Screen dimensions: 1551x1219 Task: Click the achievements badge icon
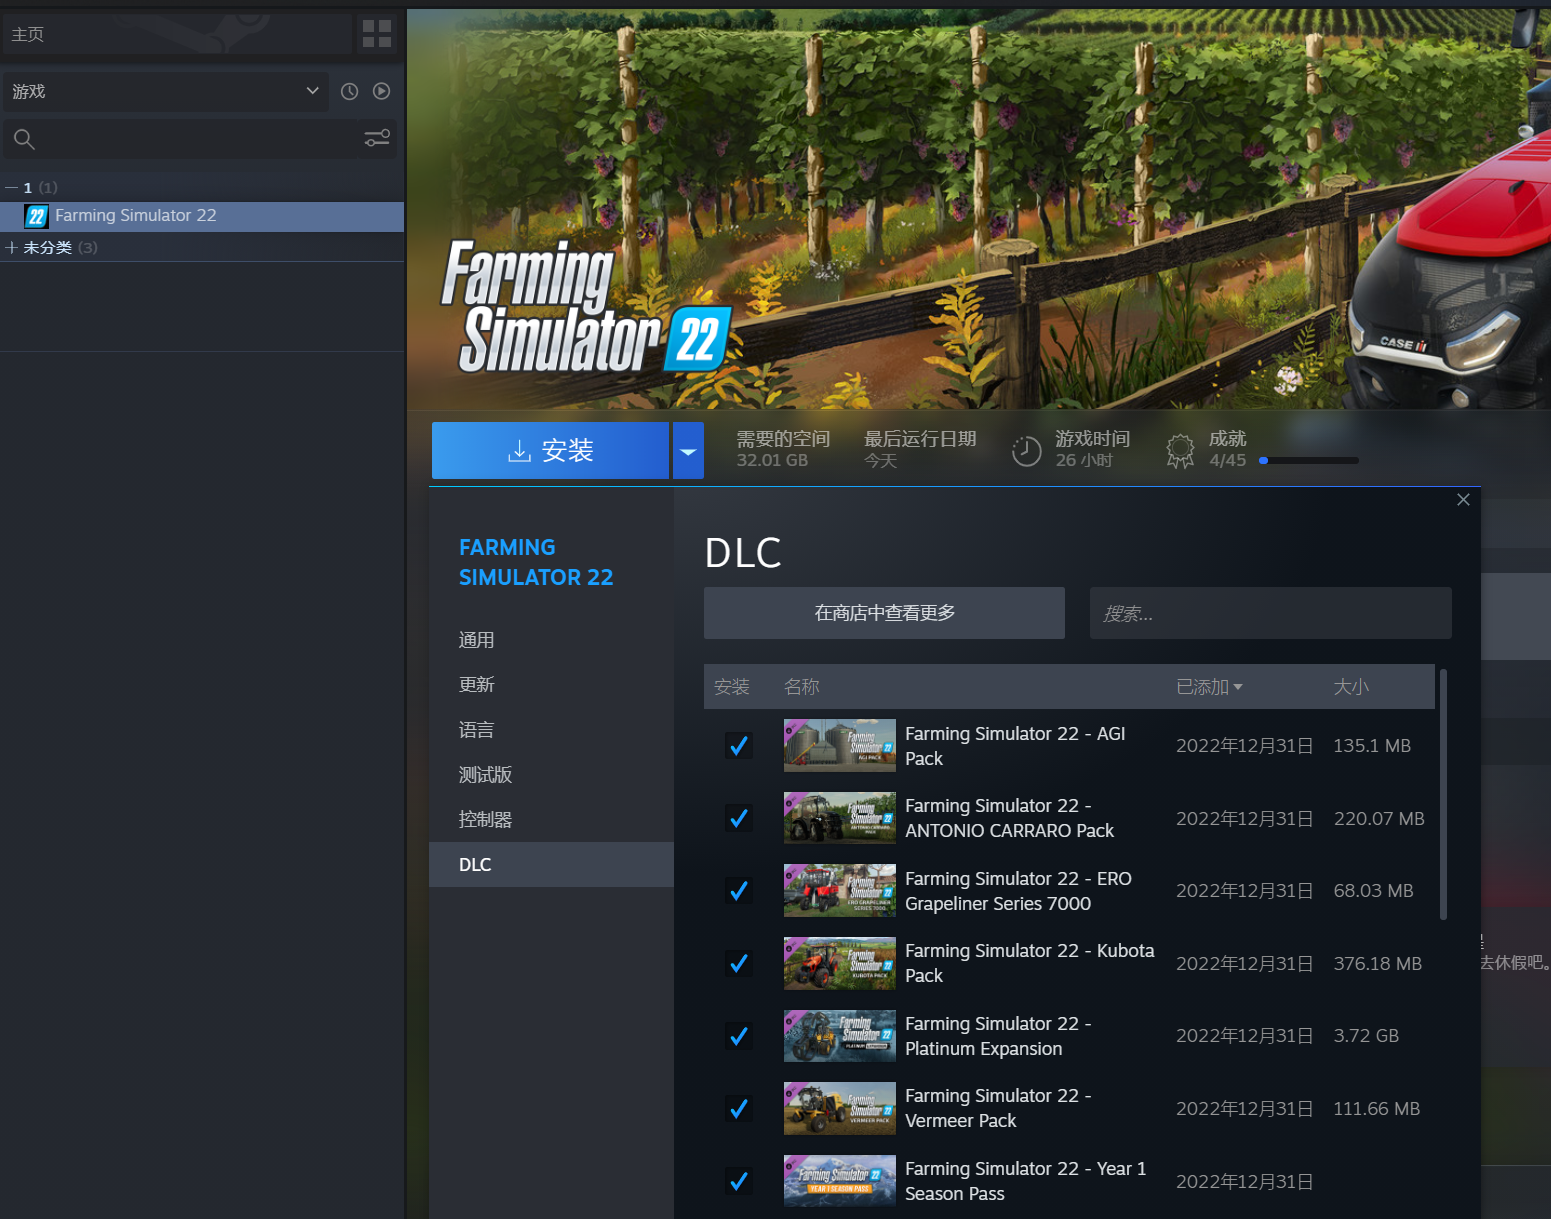point(1180,451)
